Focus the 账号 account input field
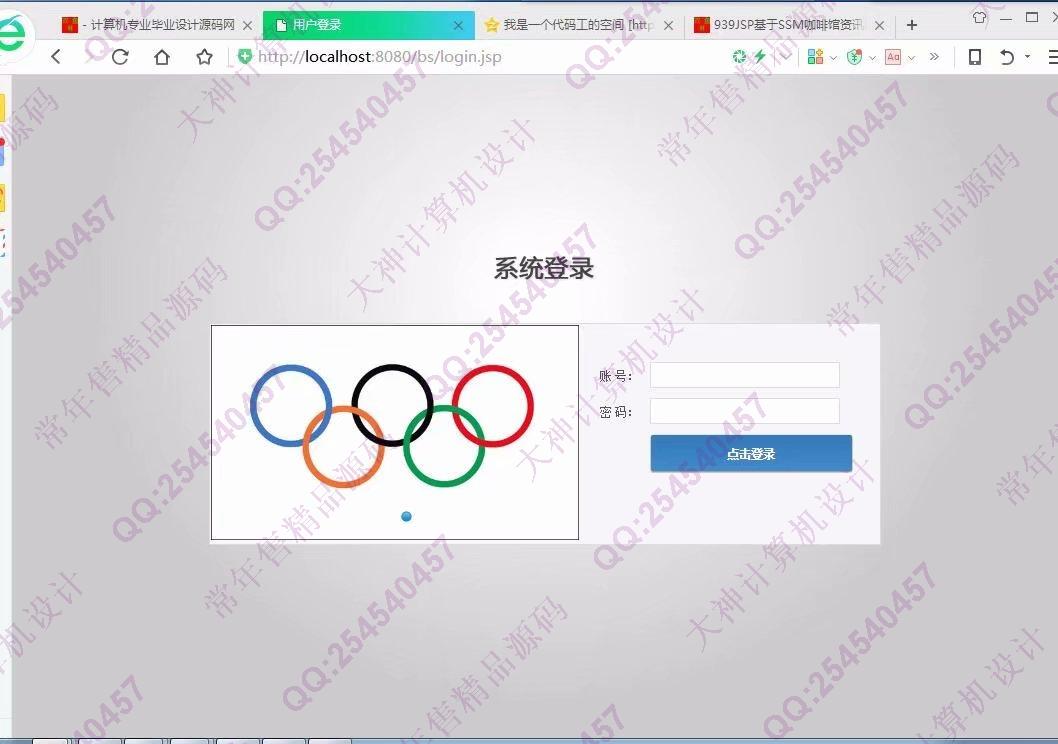This screenshot has height=744, width=1058. click(745, 375)
